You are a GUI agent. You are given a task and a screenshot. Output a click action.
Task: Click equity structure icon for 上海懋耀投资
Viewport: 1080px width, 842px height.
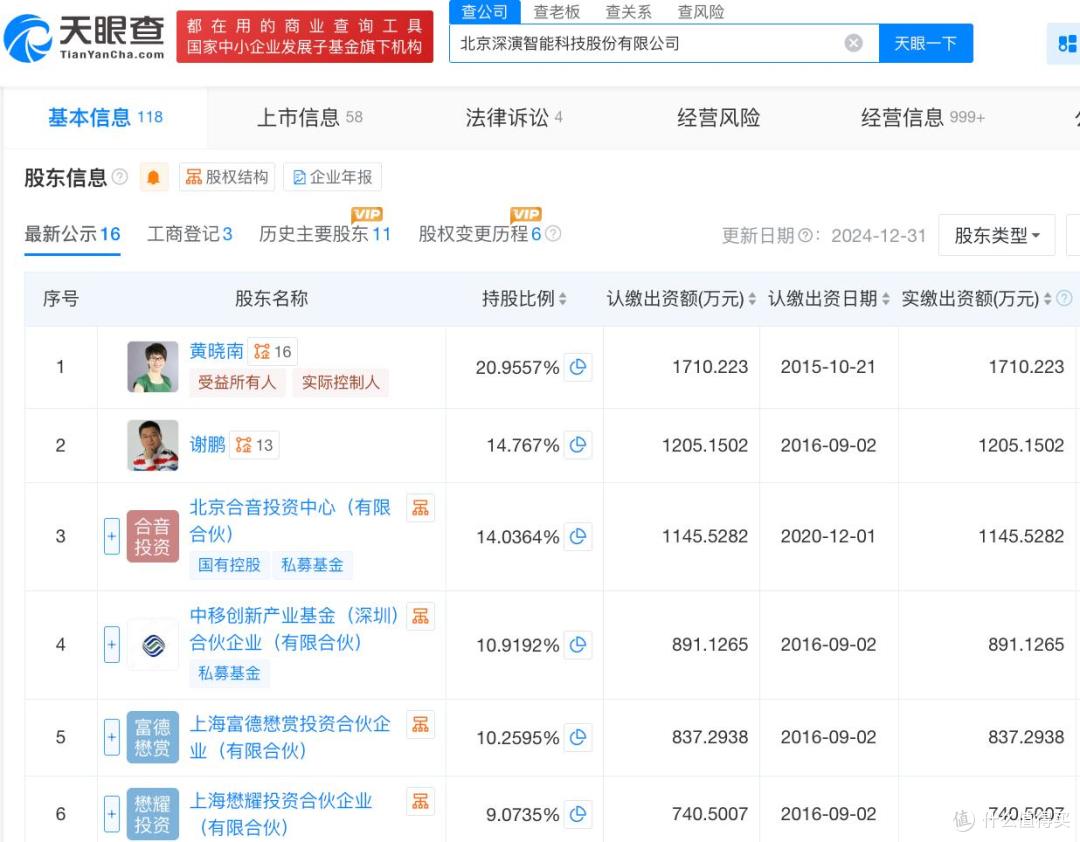click(x=420, y=801)
